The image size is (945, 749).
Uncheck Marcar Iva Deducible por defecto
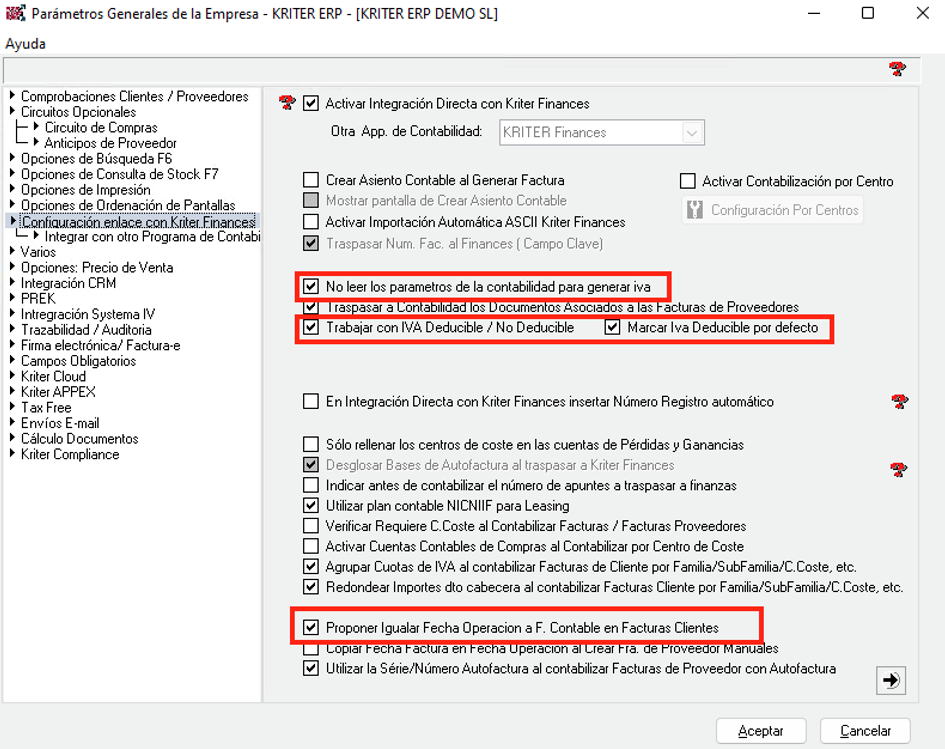point(612,327)
